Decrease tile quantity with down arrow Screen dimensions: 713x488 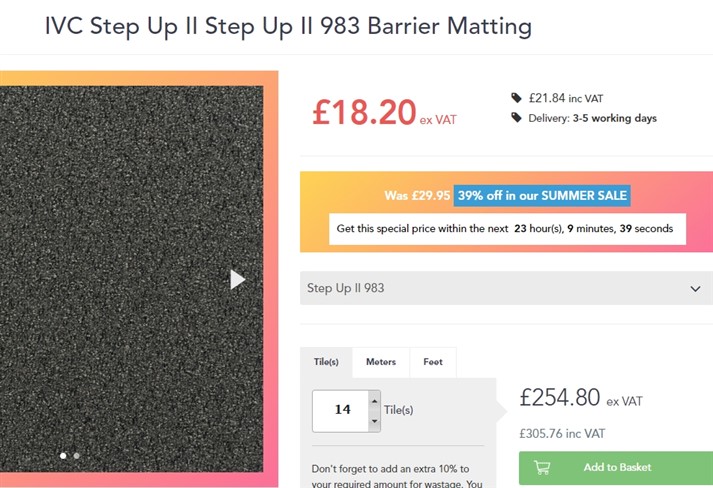[375, 421]
